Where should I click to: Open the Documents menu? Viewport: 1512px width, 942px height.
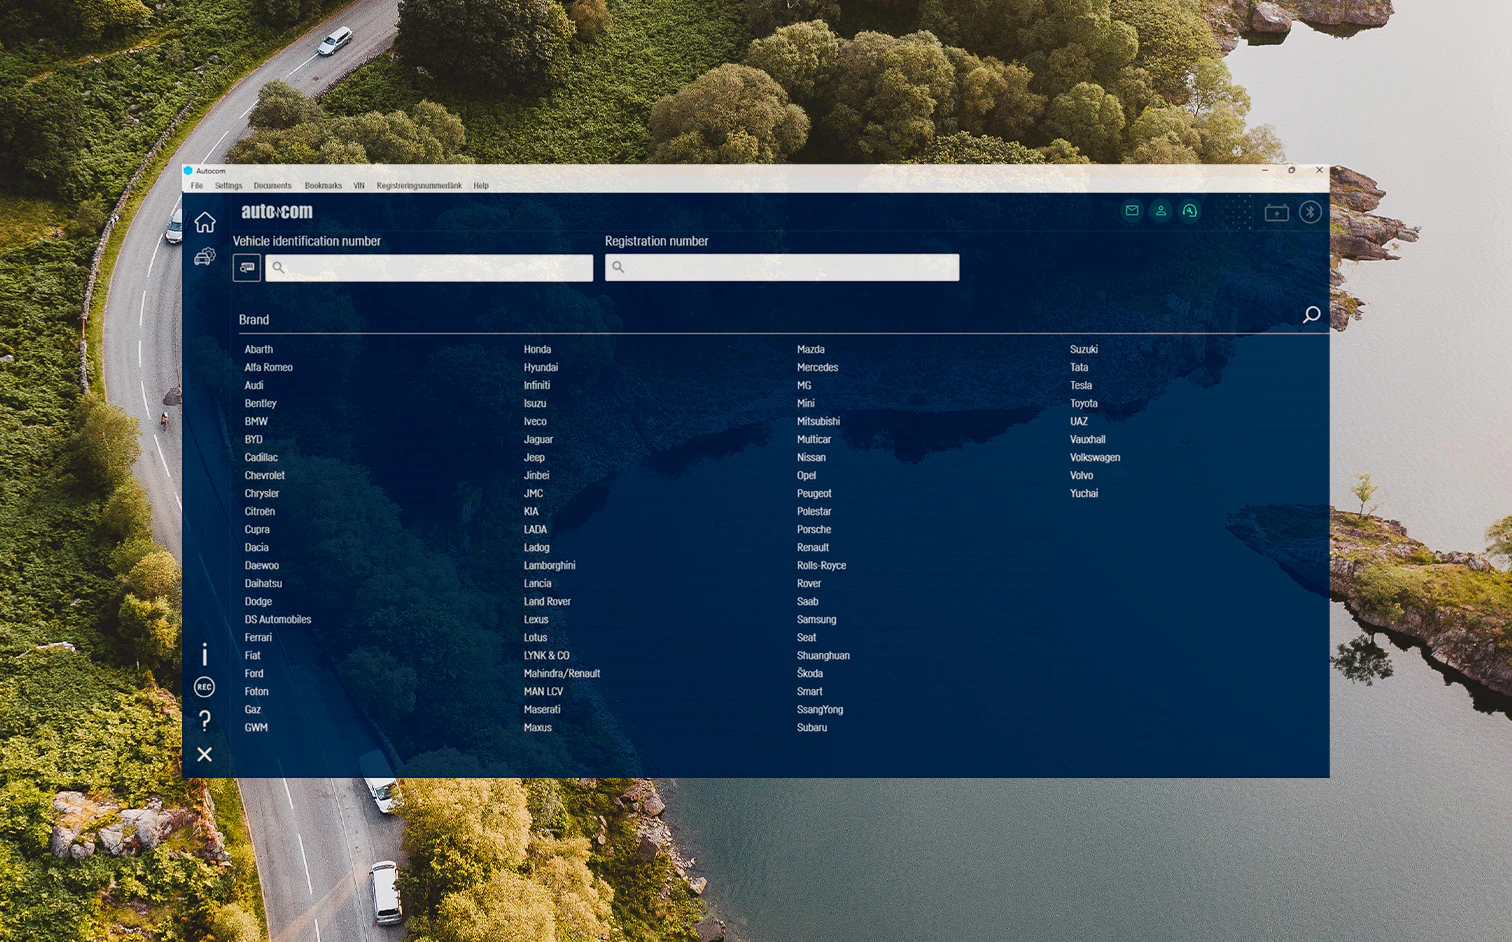273,185
